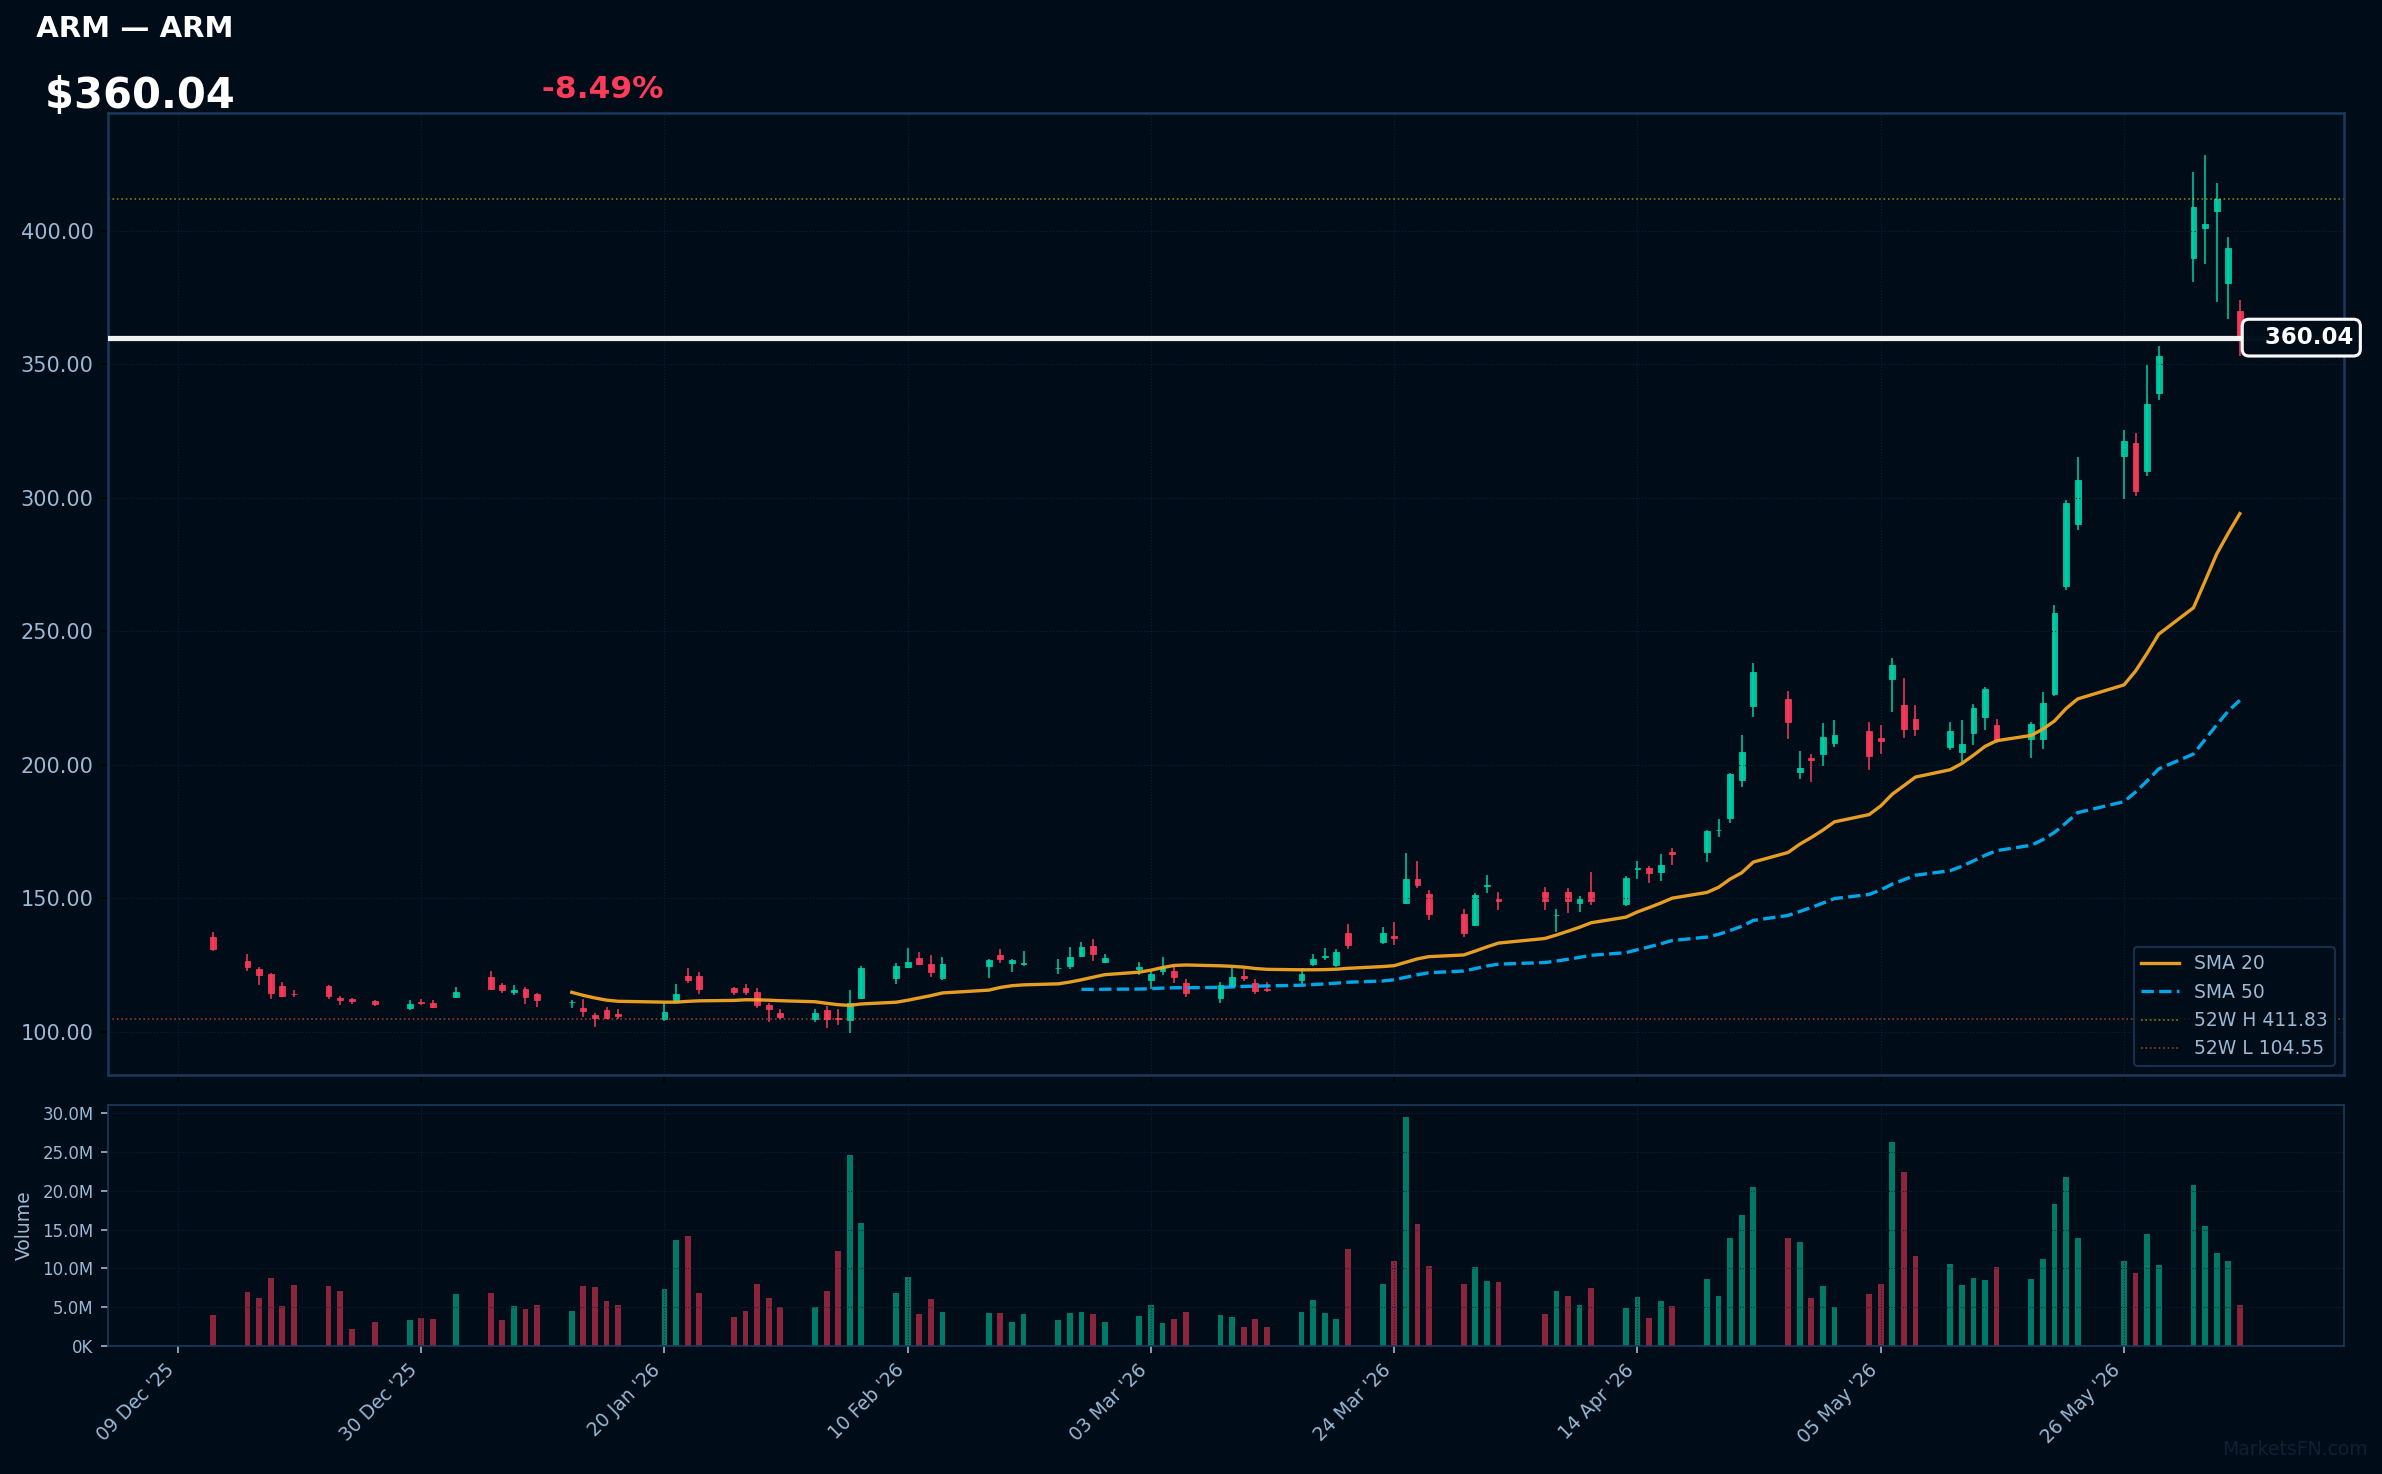Click the "09 Dec '25" date label
Viewport: 2382px width, 1474px height.
pyautogui.click(x=136, y=1401)
